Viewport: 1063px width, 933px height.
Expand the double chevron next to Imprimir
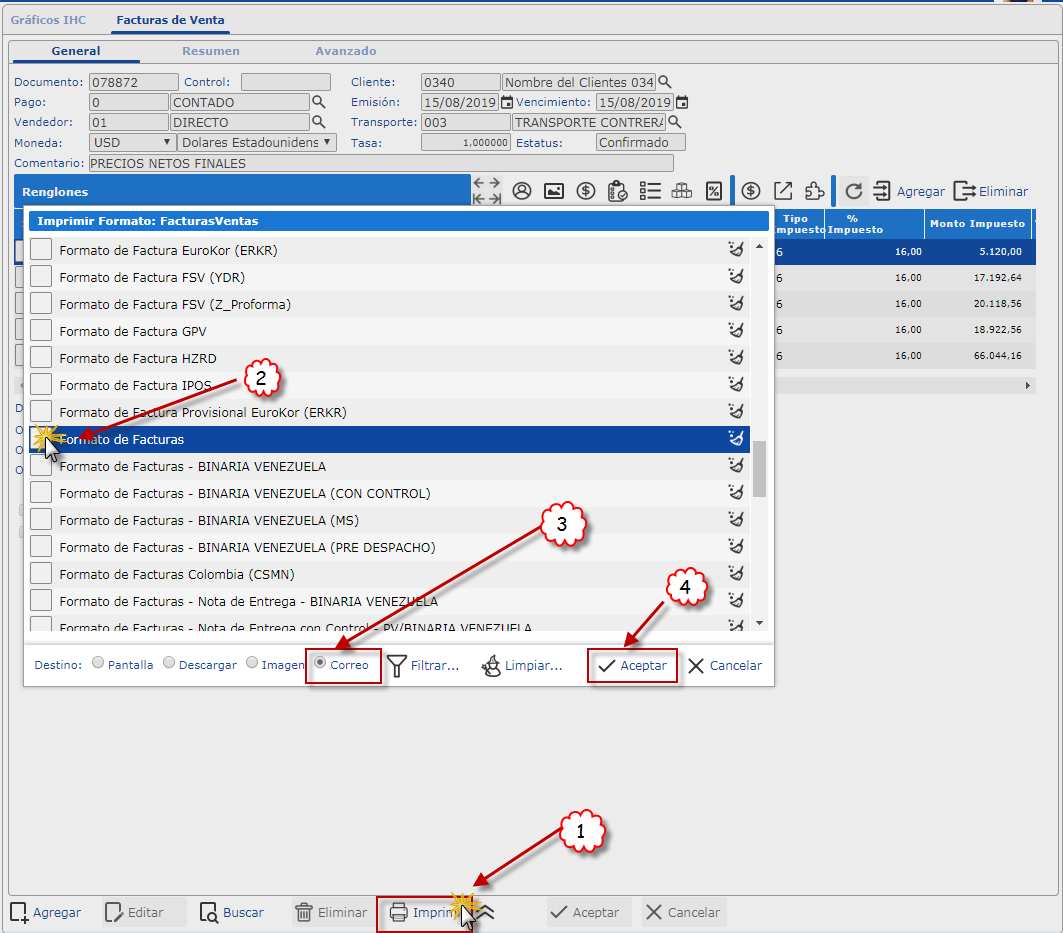(487, 912)
